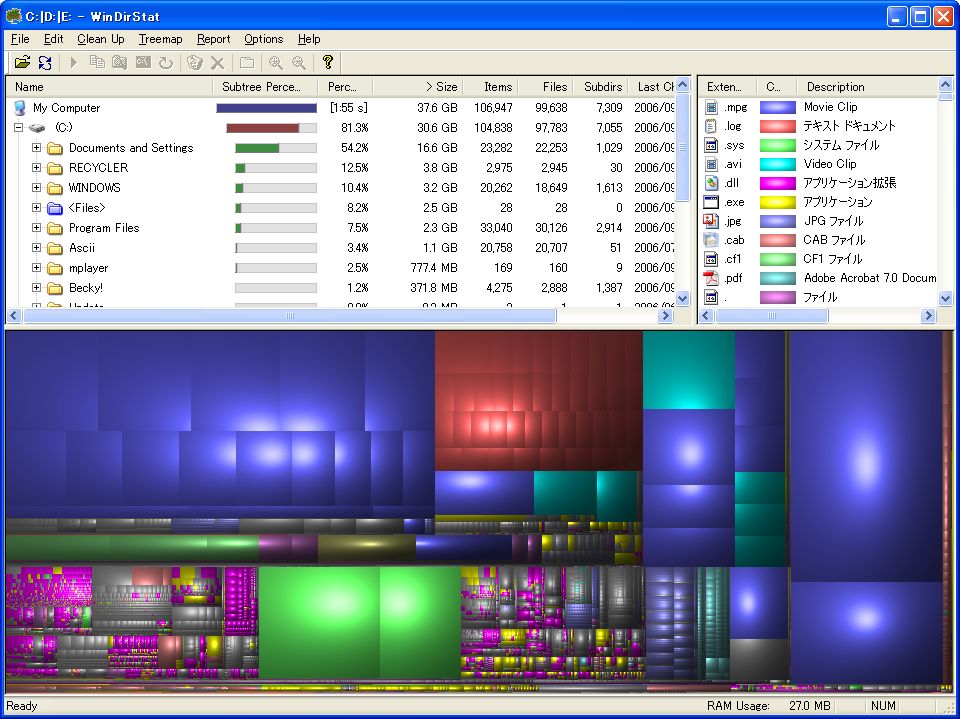Click the Copy Path toolbar icon
Screen dimensions: 960x719
[97, 62]
